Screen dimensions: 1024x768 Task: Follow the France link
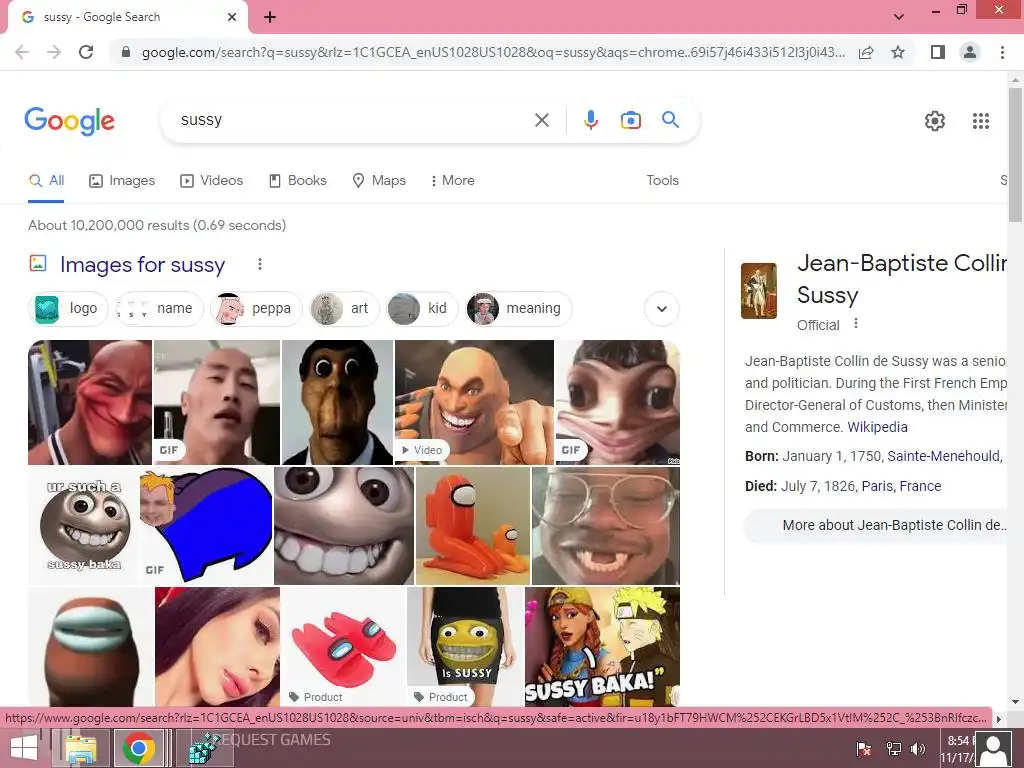click(920, 487)
